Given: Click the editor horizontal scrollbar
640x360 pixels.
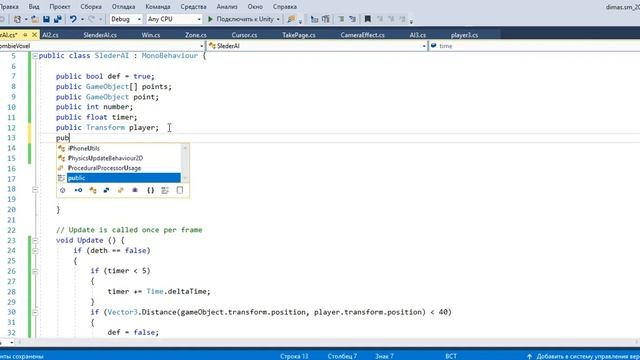Looking at the screenshot, I should pos(327,342).
